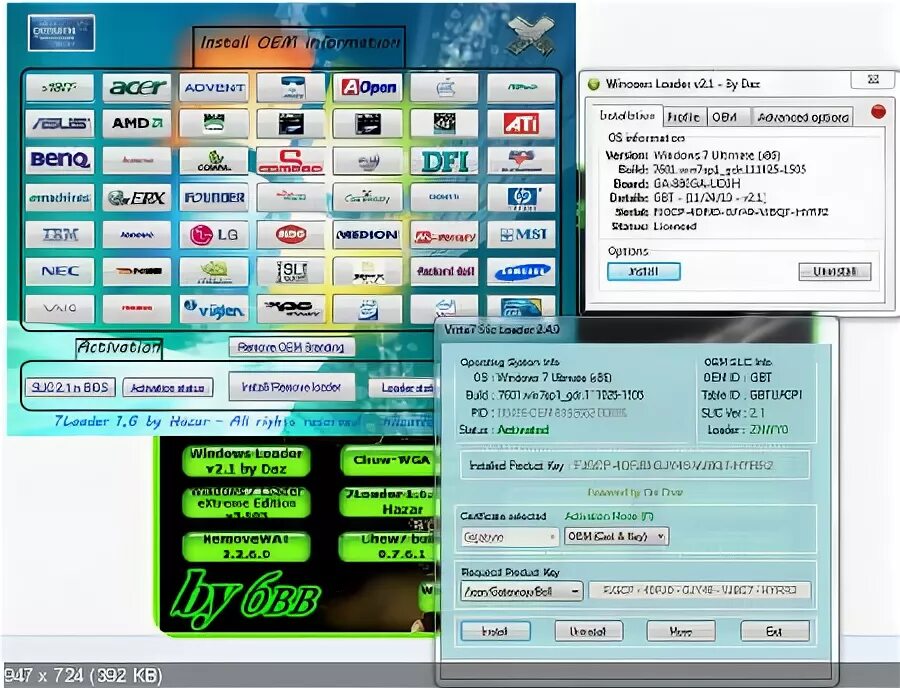Click the Request Product Key text field

pos(700,590)
